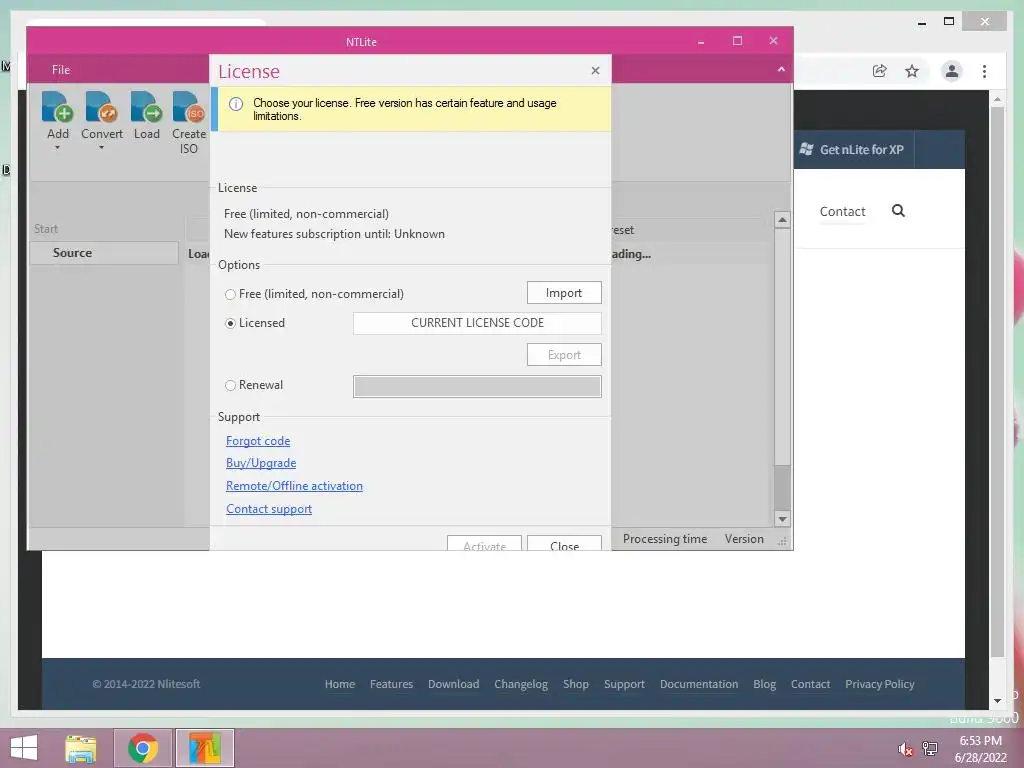Select the Source item in NTLite sidebar
Screen dimensions: 1024x768
click(x=104, y=253)
